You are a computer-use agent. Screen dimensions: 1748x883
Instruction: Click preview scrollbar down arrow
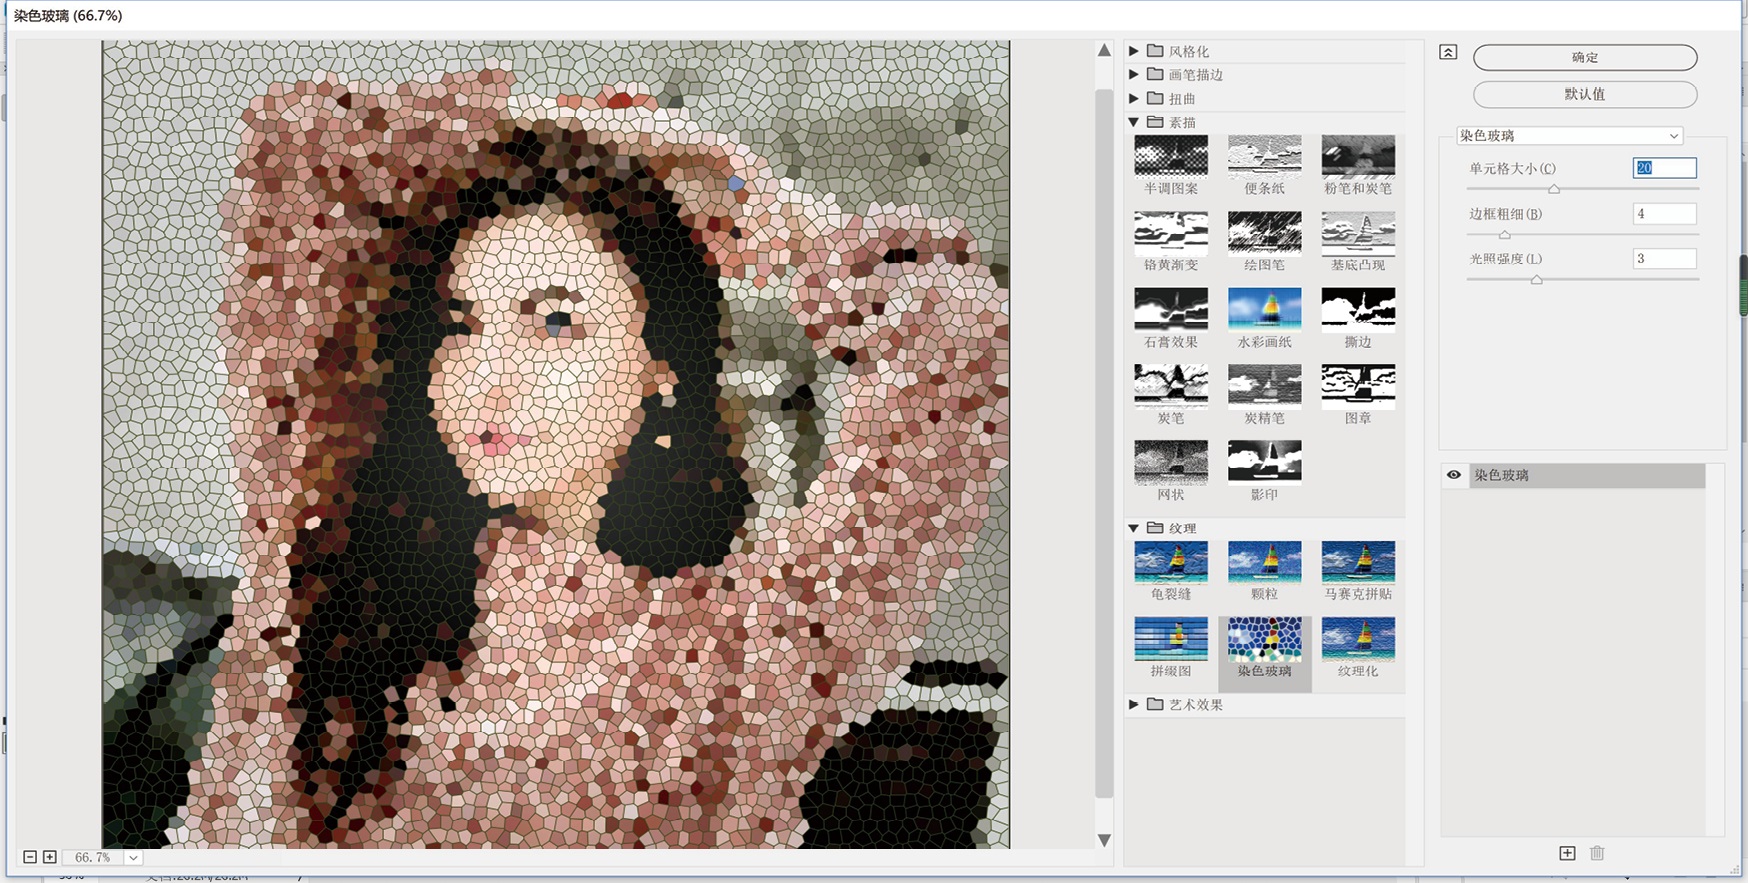click(x=1104, y=840)
